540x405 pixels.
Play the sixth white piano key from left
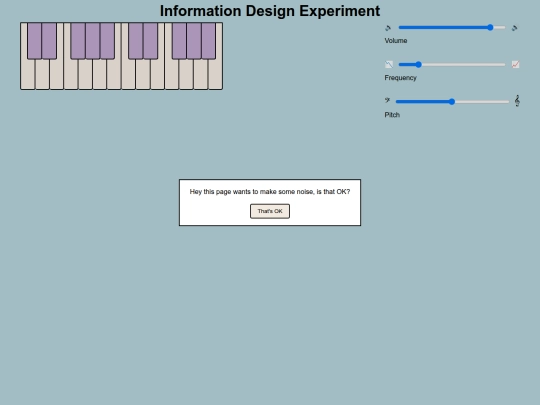[x=100, y=74]
